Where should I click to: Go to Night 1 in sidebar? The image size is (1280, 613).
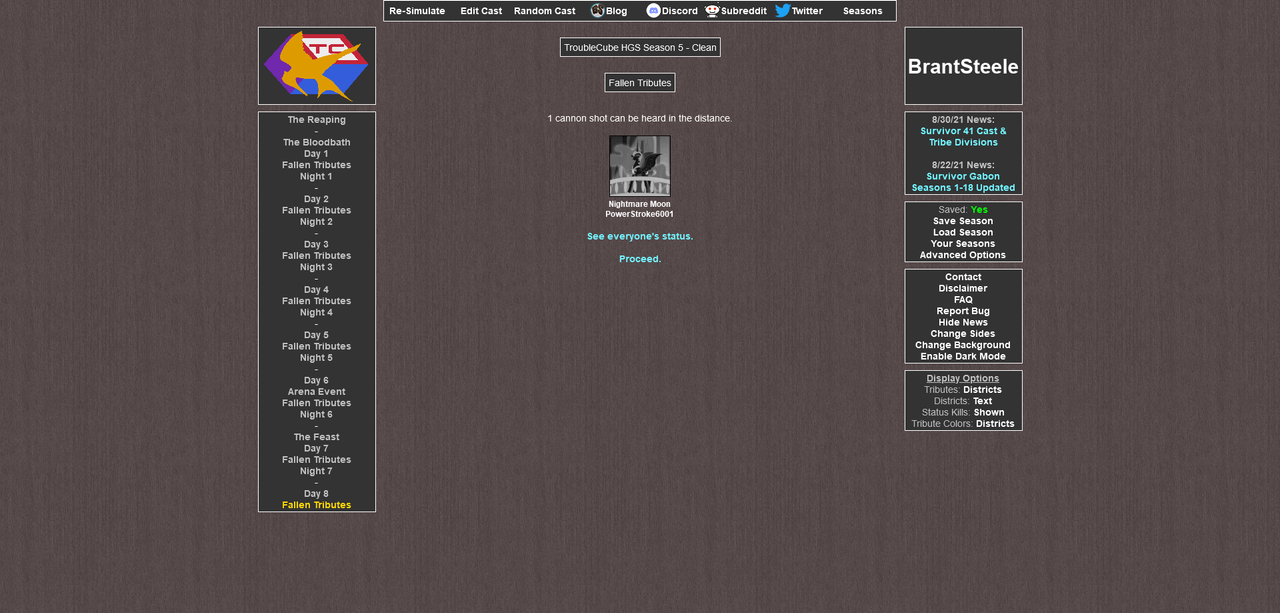317,177
